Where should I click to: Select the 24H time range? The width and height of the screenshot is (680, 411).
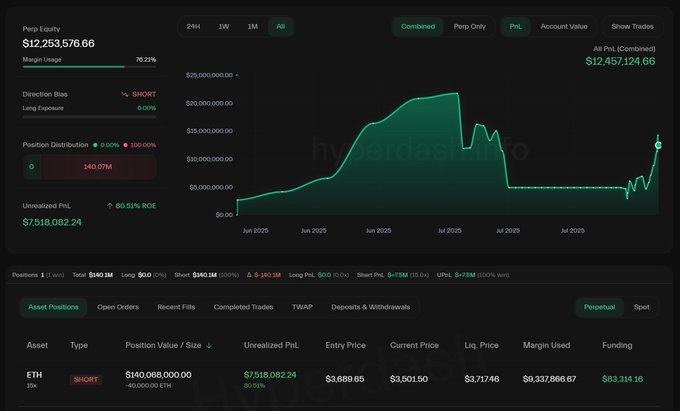(193, 26)
